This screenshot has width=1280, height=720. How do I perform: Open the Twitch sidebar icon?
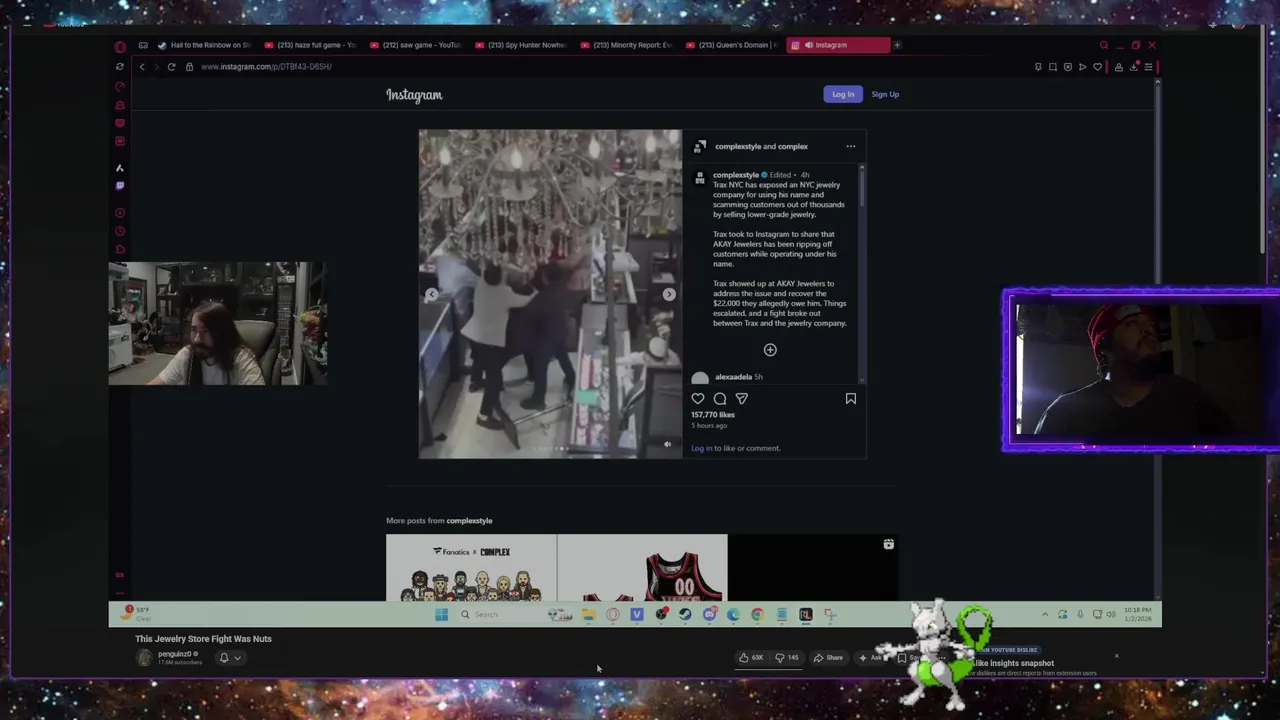click(120, 185)
